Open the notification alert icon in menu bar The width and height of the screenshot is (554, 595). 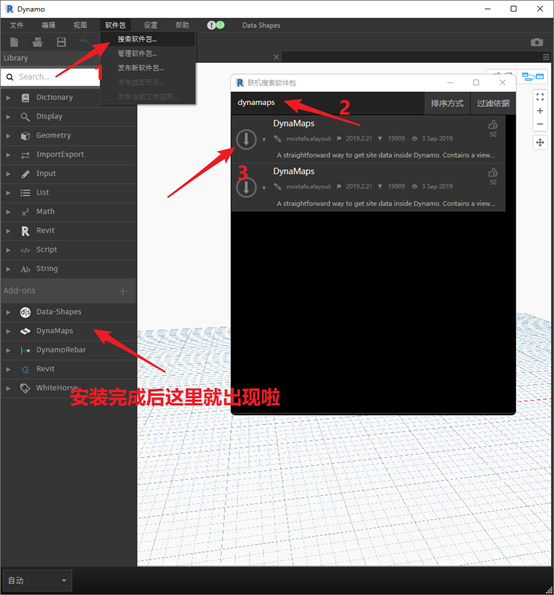(x=211, y=25)
